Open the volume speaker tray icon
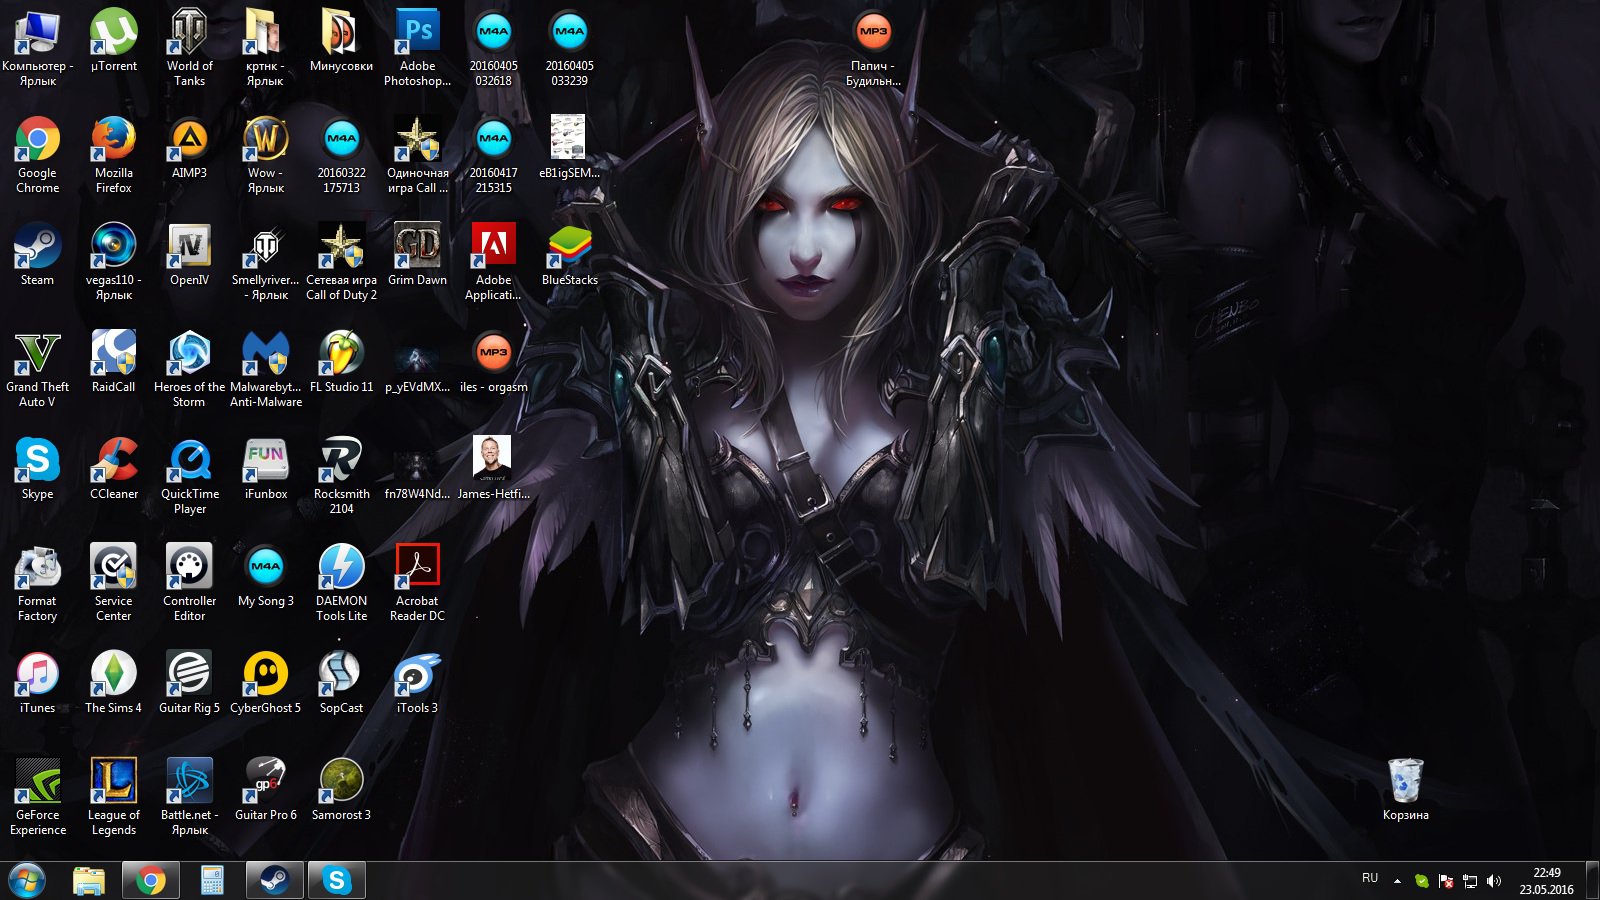This screenshot has width=1600, height=900. (1494, 881)
